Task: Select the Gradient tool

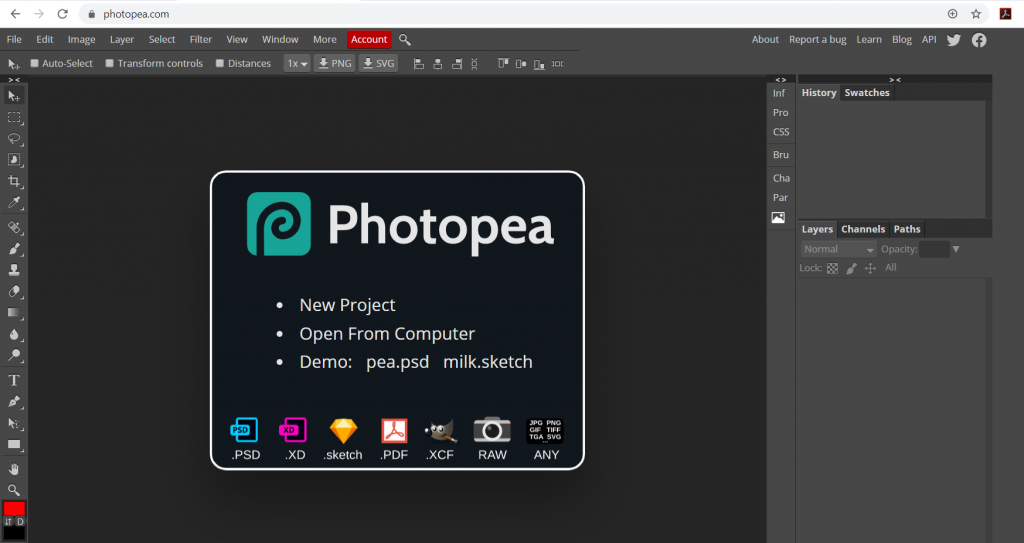Action: [14, 313]
